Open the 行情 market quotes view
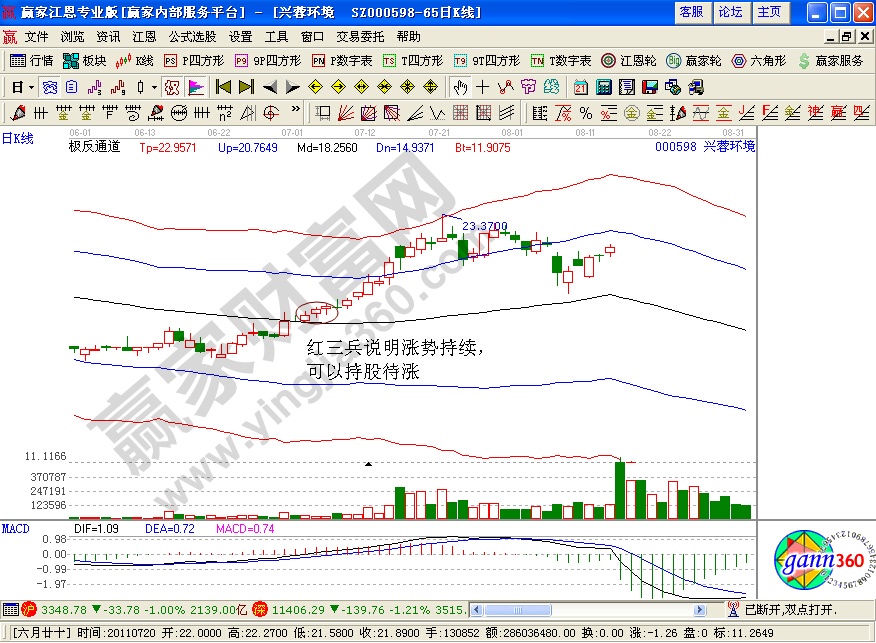This screenshot has height=643, width=876. [32, 60]
